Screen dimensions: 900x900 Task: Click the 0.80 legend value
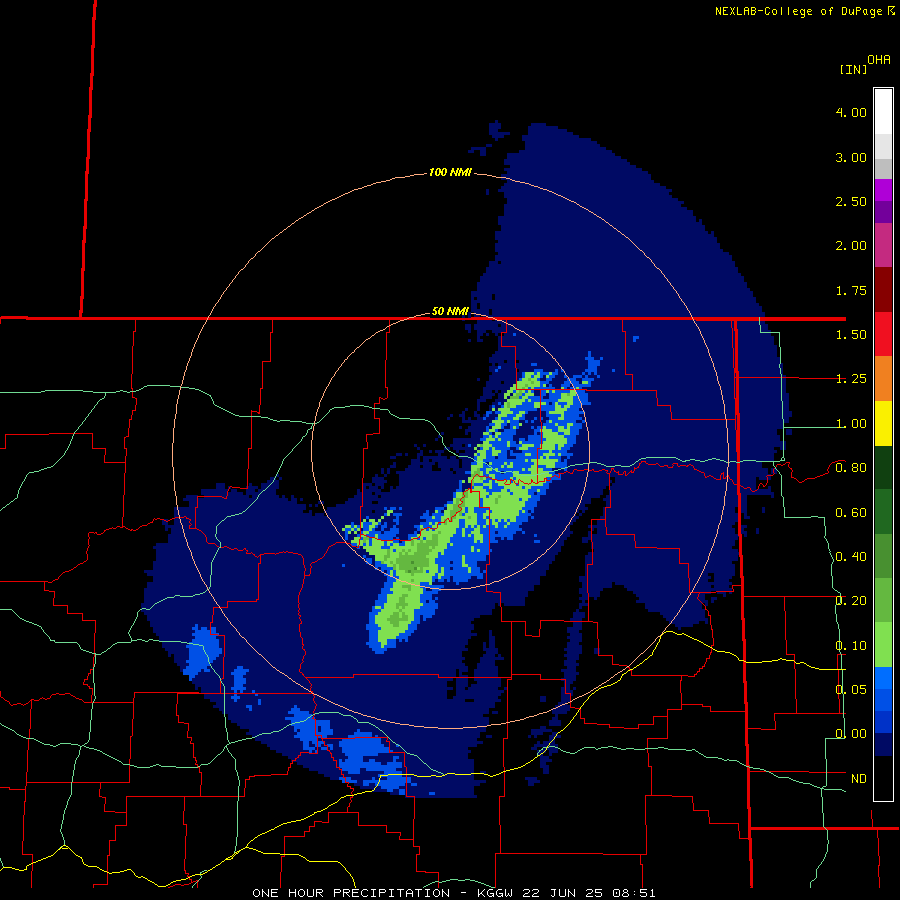(851, 468)
